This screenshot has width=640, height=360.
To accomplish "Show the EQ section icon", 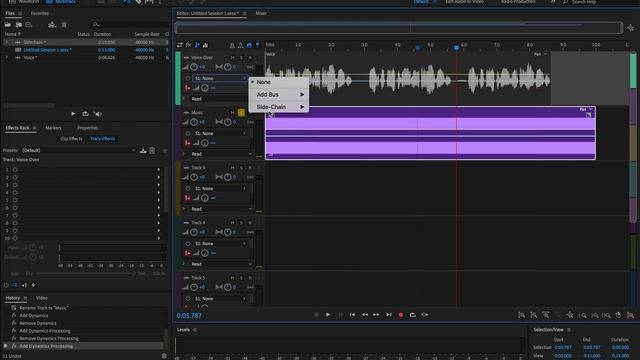I will click(205, 45).
